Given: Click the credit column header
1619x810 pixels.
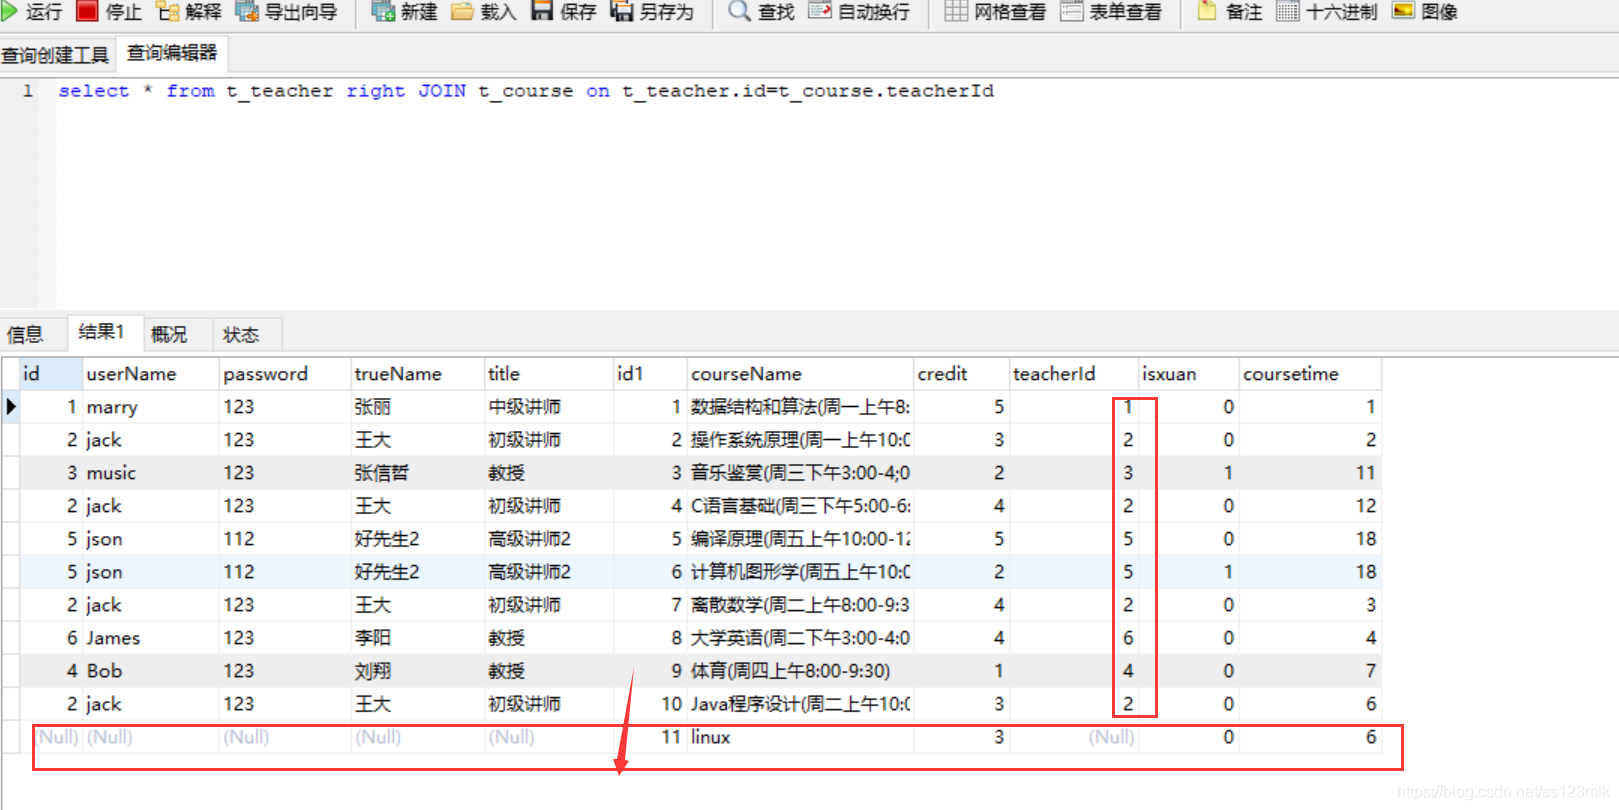Looking at the screenshot, I should pos(961,374).
